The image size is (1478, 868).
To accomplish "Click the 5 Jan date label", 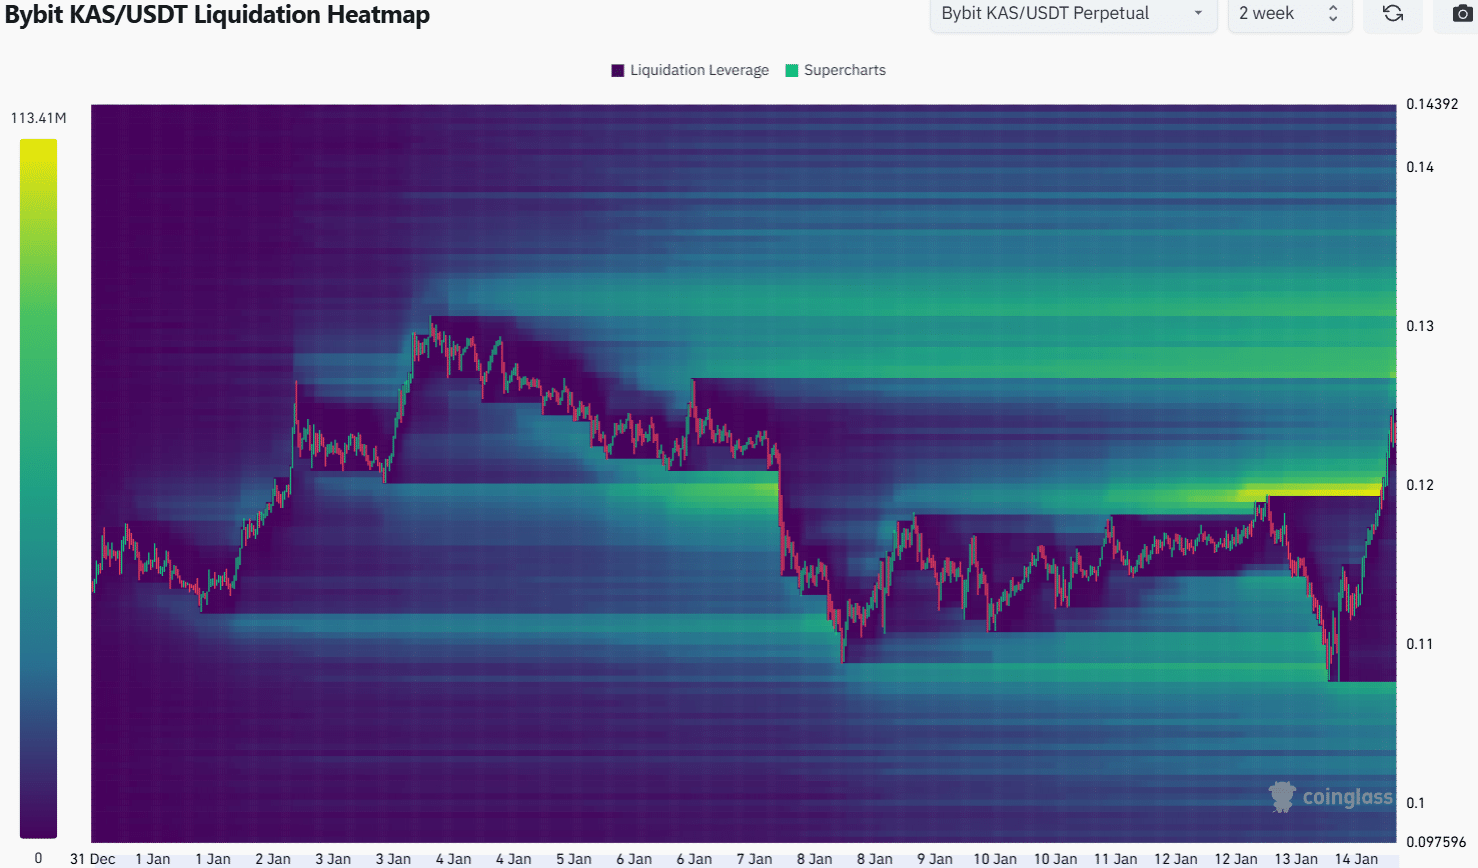I will 574,859.
